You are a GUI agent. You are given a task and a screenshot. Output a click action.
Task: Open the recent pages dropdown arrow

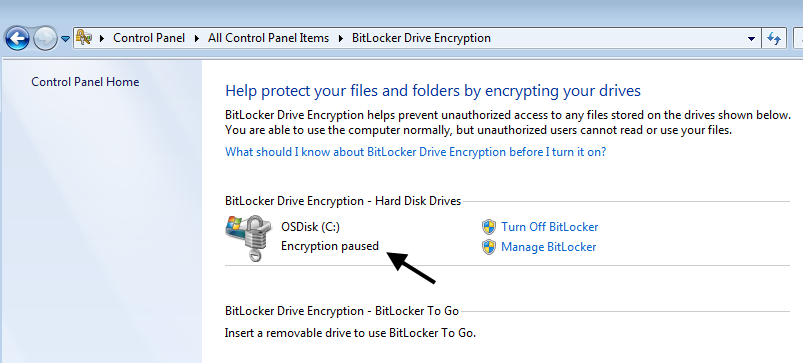[x=65, y=39]
